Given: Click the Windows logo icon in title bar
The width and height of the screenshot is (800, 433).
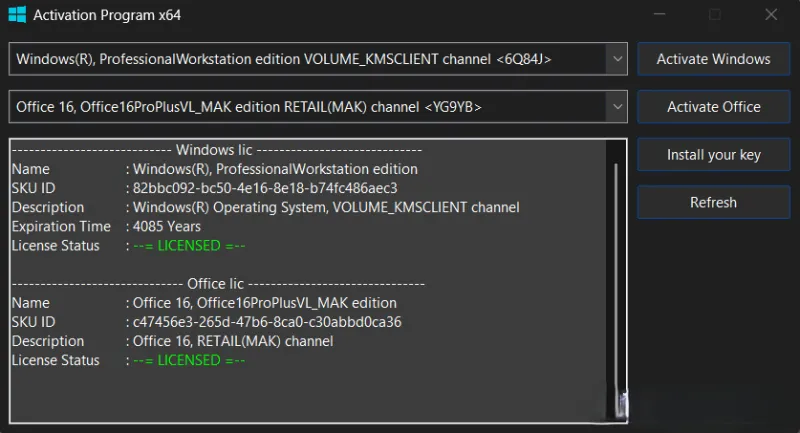Looking at the screenshot, I should click(x=17, y=15).
